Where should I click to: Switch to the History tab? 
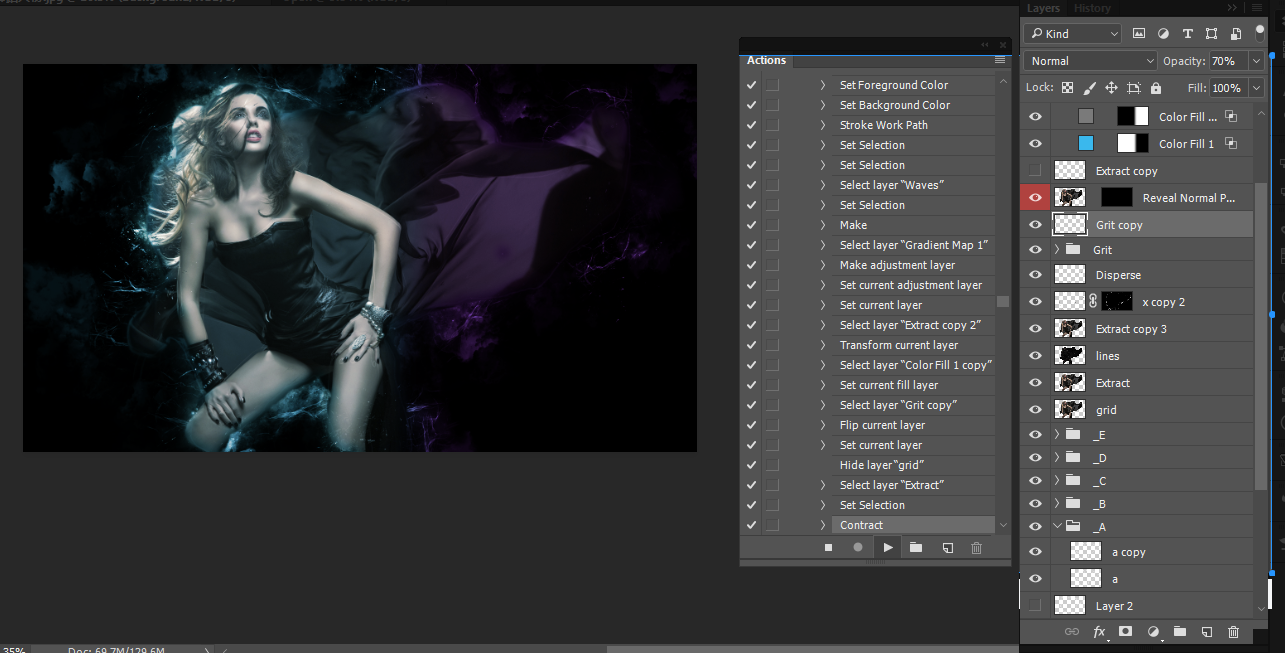[x=1092, y=8]
